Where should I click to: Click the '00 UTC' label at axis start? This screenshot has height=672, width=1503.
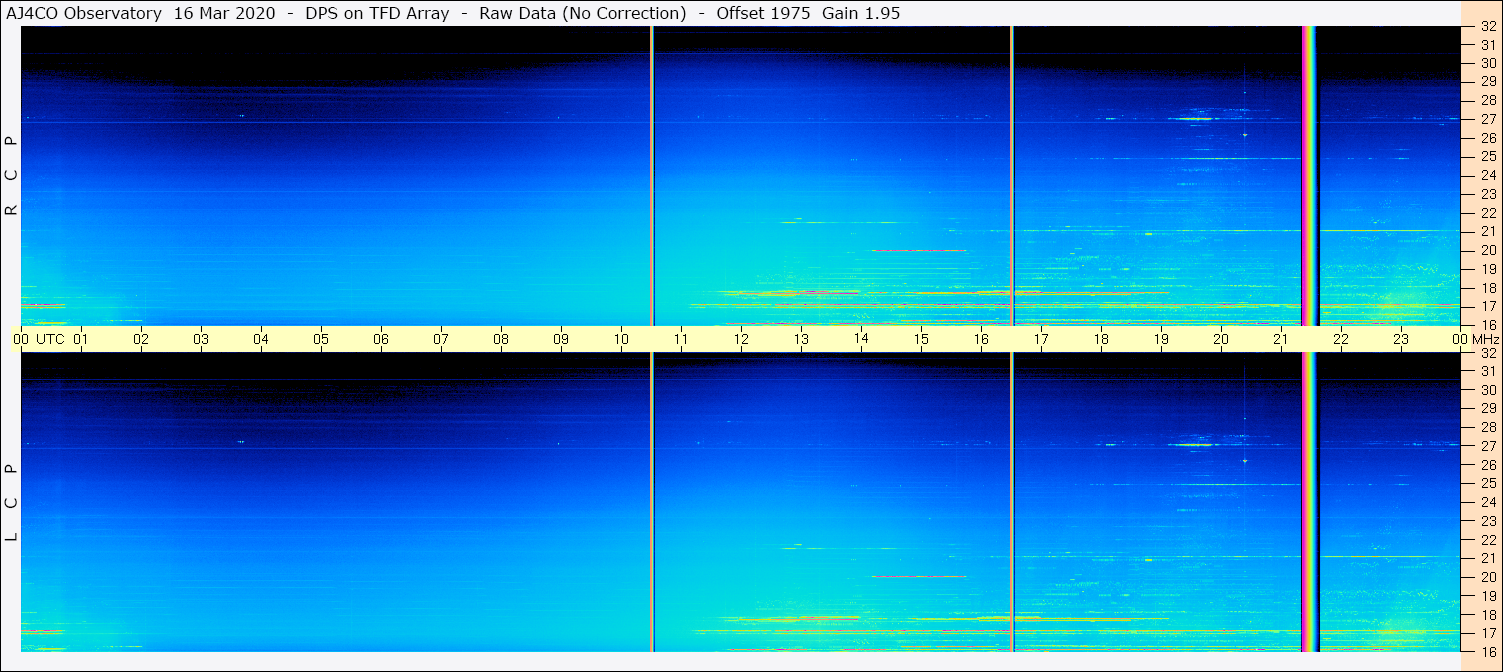pos(39,339)
